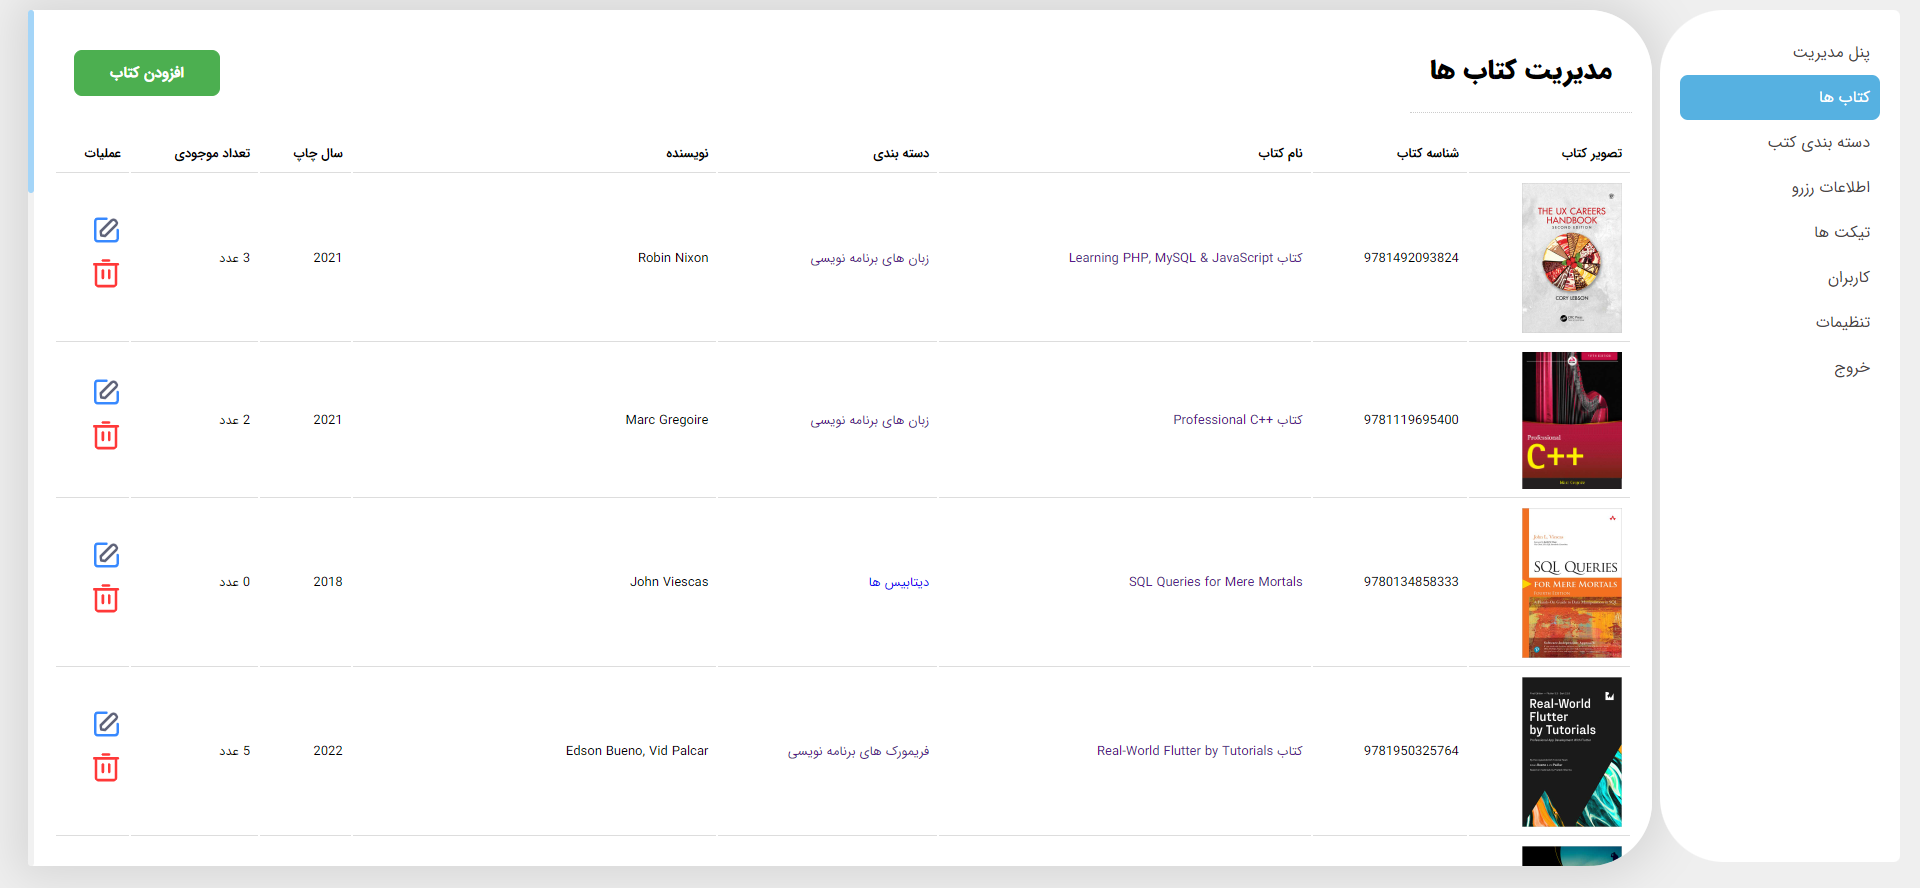
Task: Open اطلاعات رزرو in sidebar
Action: (x=1830, y=187)
